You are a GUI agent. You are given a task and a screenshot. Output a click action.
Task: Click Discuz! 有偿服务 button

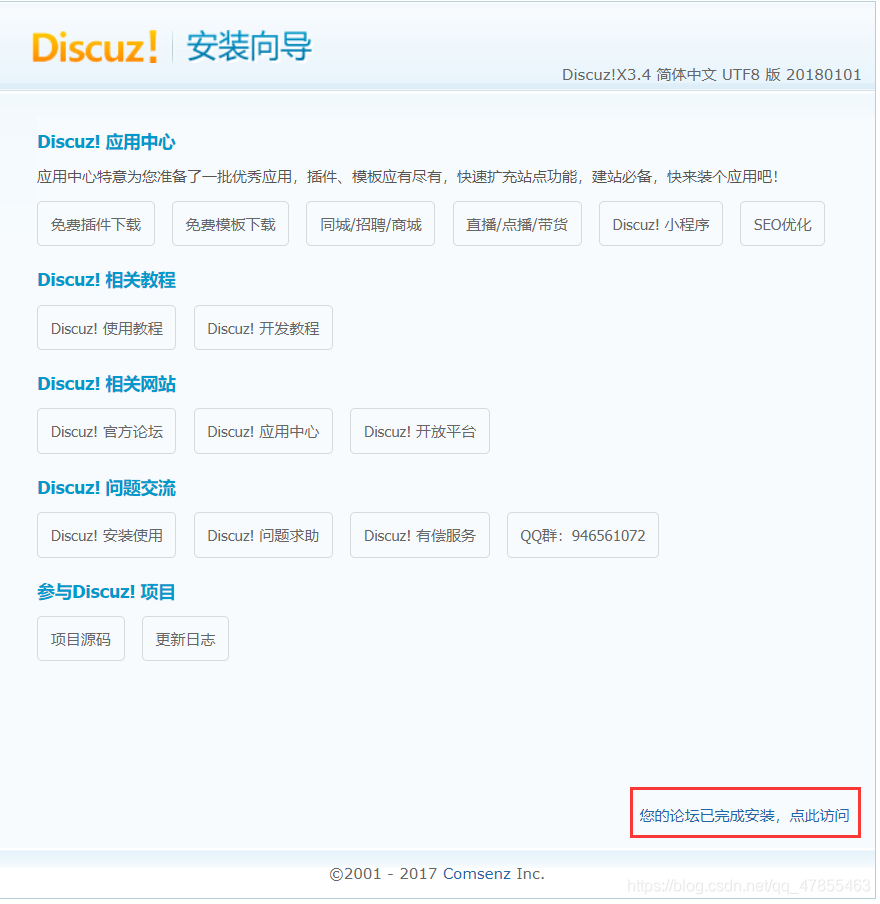[x=421, y=536]
